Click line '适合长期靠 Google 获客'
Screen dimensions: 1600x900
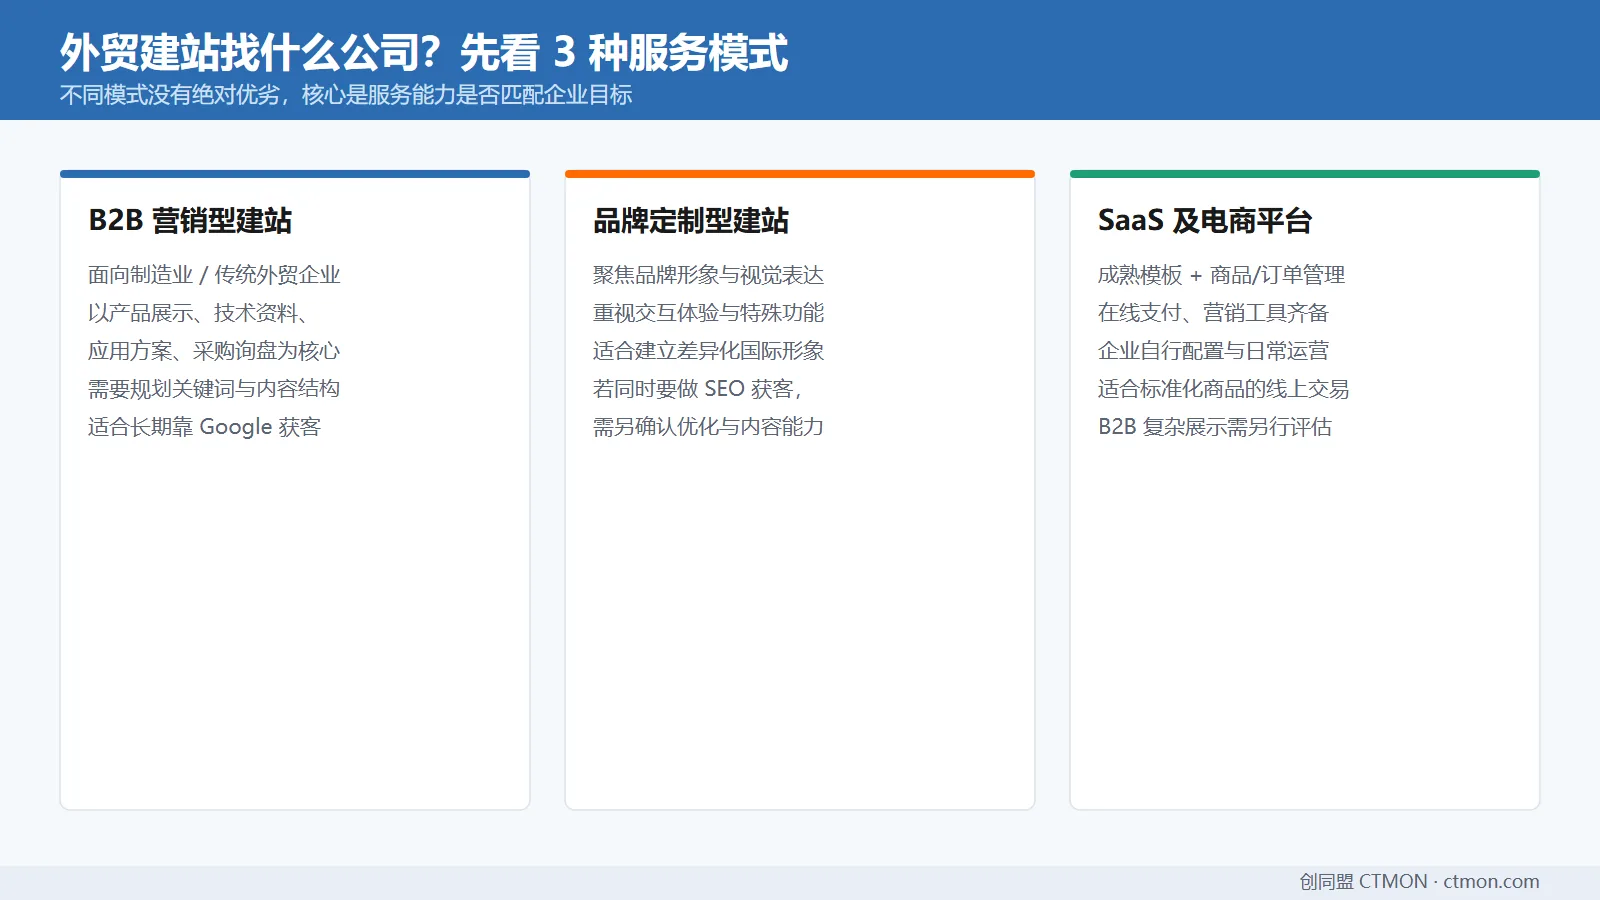click(x=204, y=427)
